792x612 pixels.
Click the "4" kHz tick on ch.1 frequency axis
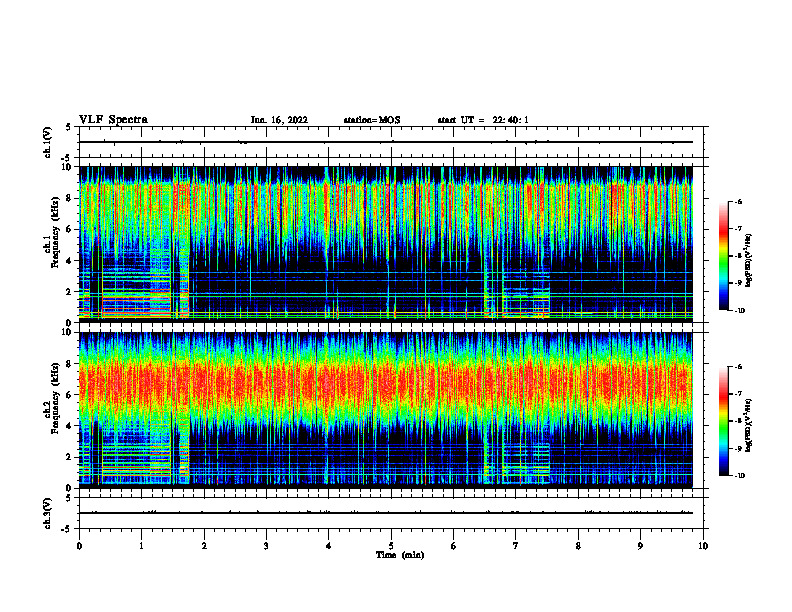(x=70, y=261)
